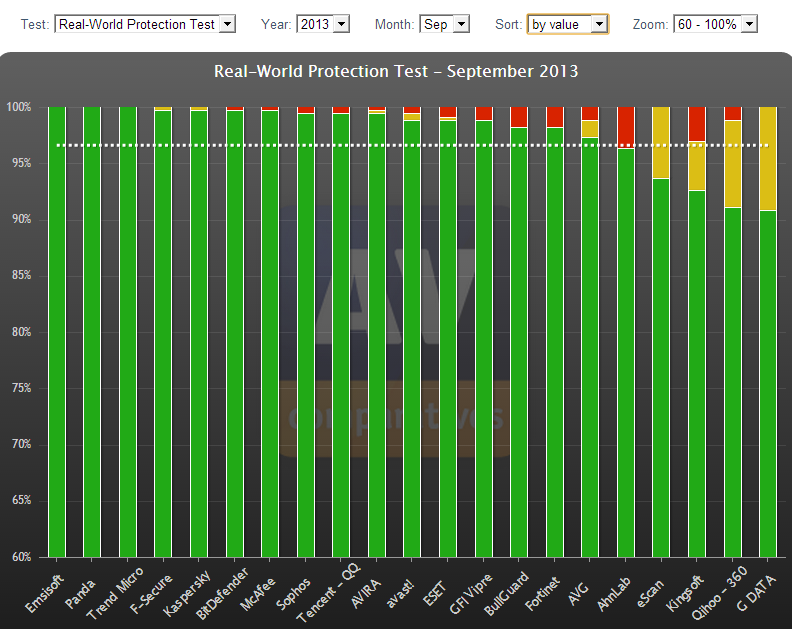792x629 pixels.
Task: Click the Qihoo - 360 axis label
Action: pyautogui.click(x=719, y=593)
